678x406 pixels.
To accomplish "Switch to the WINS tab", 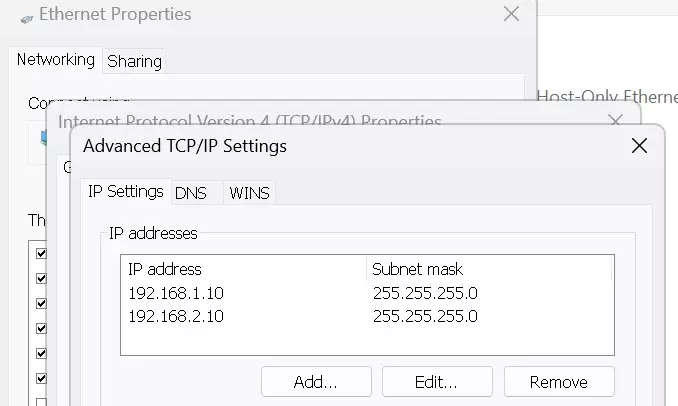I will coord(249,193).
